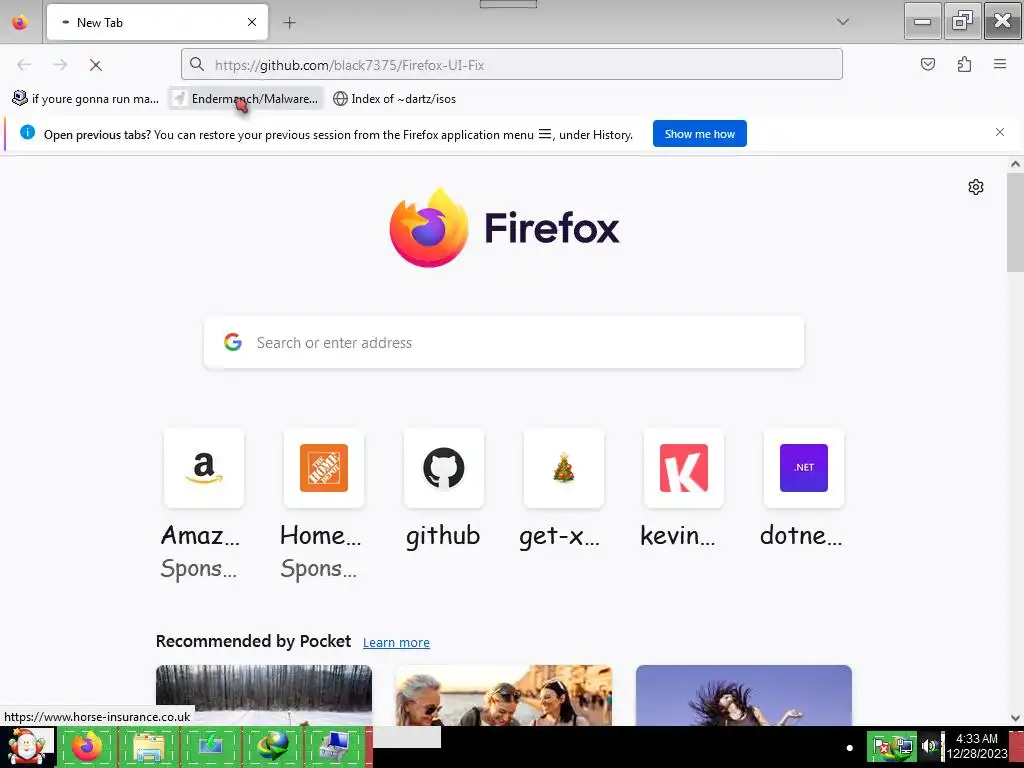Open the Internet Download Manager globe icon
The image size is (1024, 768).
point(272,746)
